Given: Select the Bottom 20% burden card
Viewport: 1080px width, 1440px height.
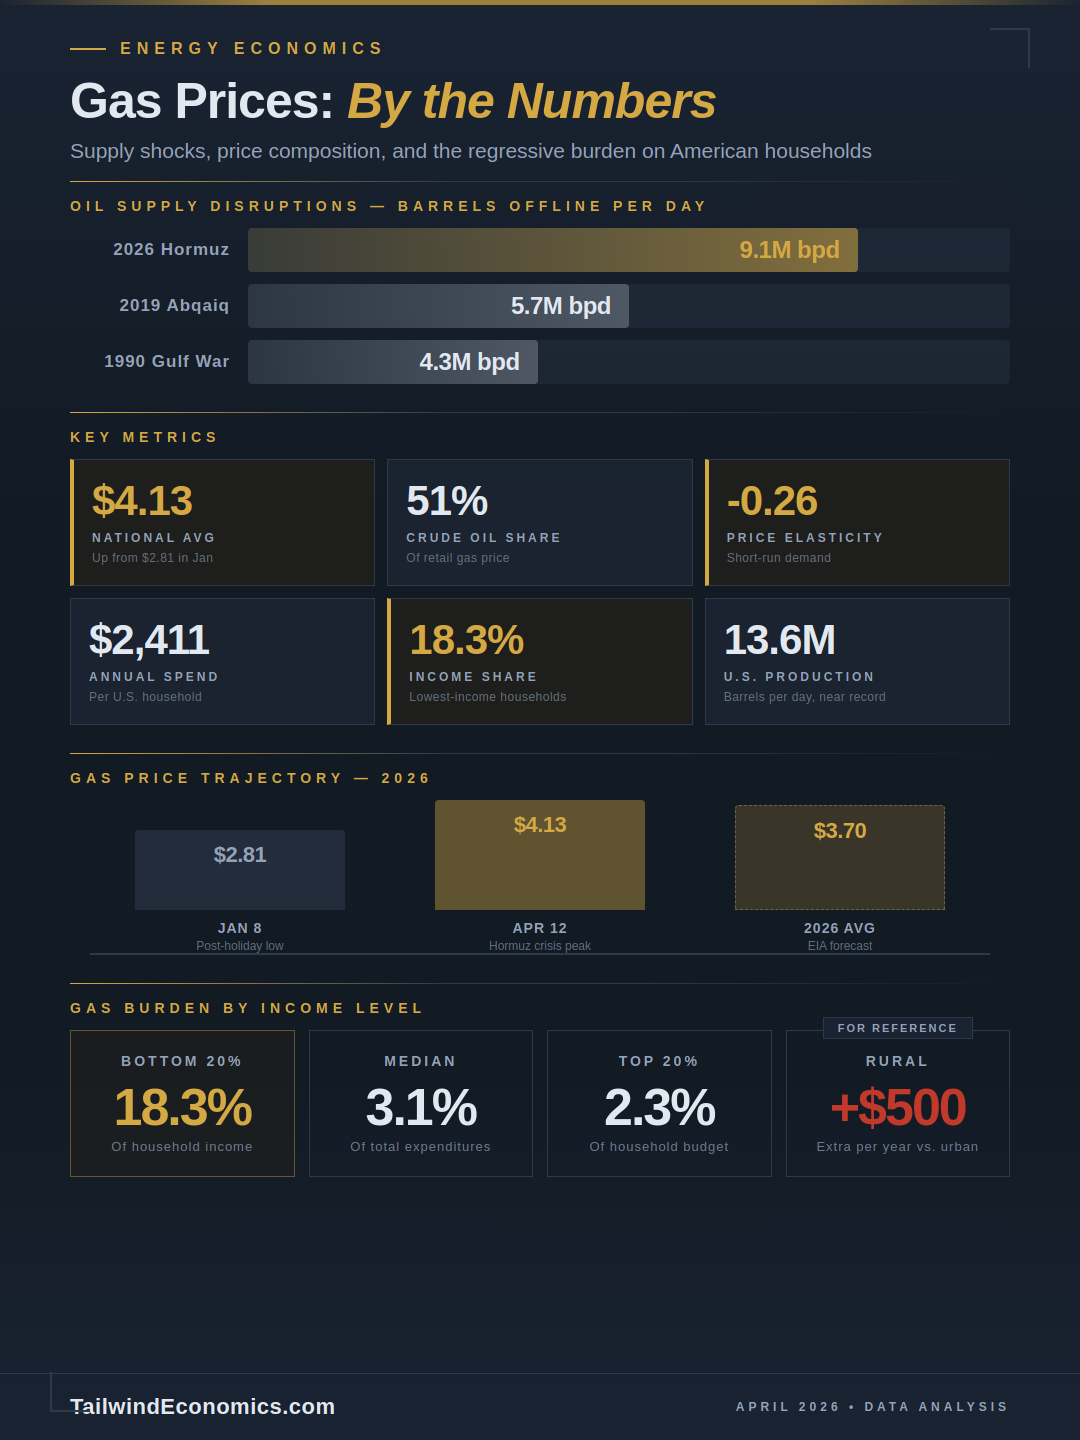Looking at the screenshot, I should point(182,1103).
